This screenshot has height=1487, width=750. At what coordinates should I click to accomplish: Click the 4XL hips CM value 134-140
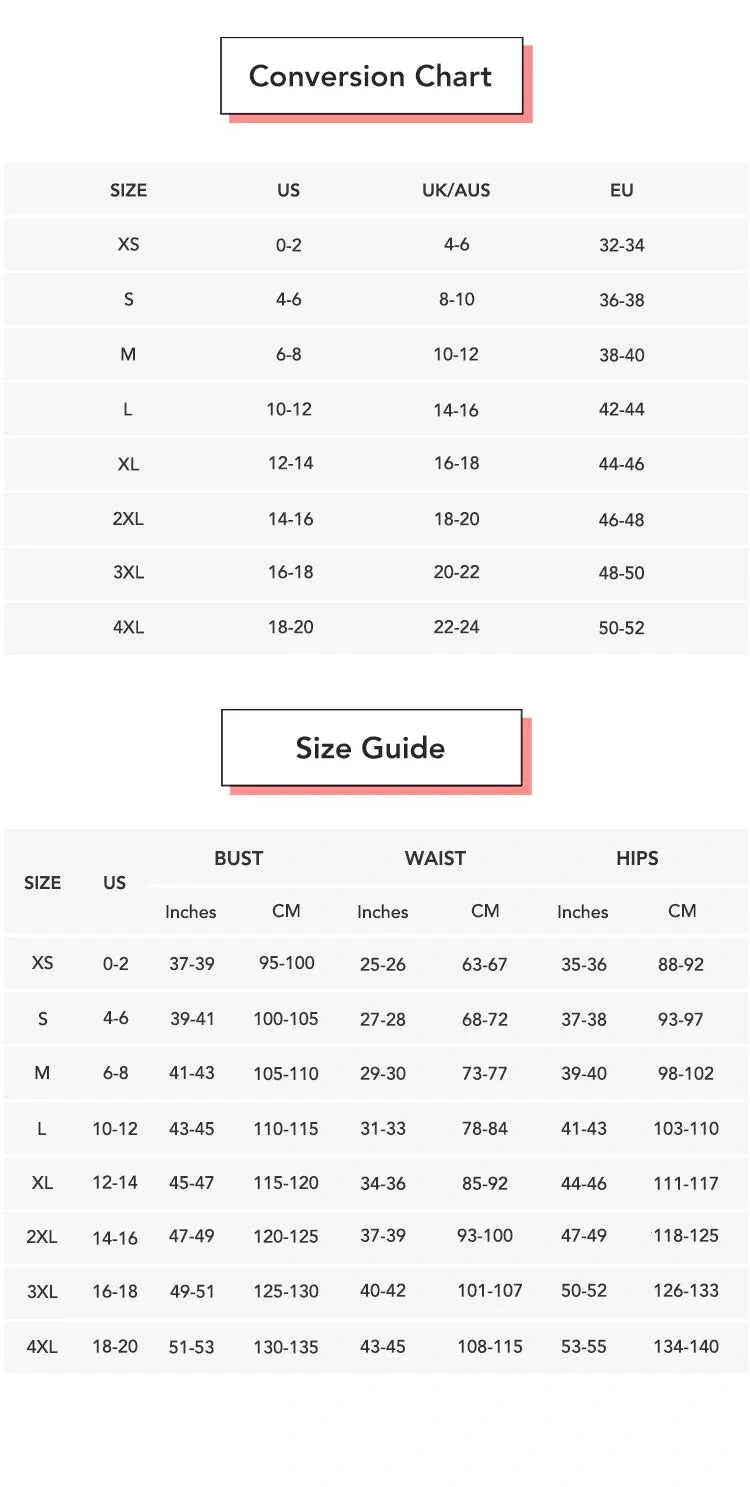coord(686,1347)
